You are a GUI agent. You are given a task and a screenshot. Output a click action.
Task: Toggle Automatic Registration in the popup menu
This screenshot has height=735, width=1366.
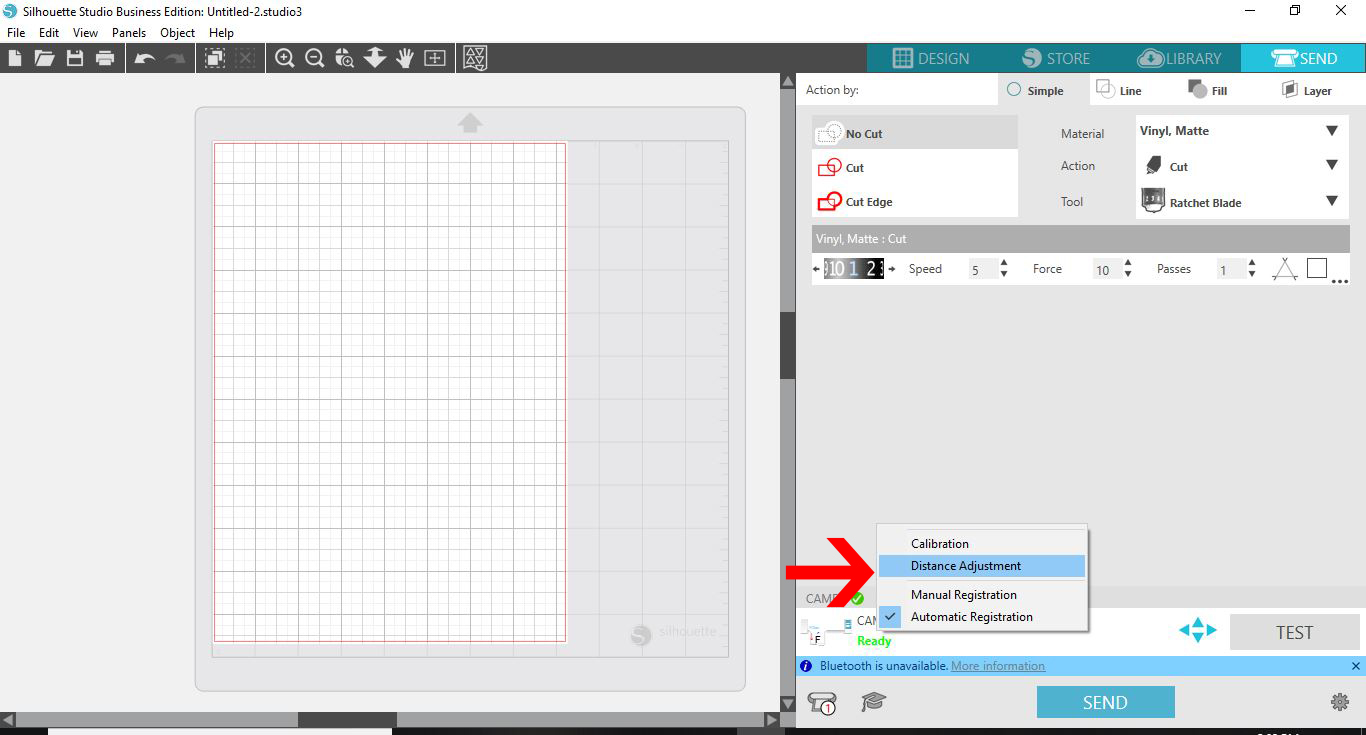[x=982, y=617]
